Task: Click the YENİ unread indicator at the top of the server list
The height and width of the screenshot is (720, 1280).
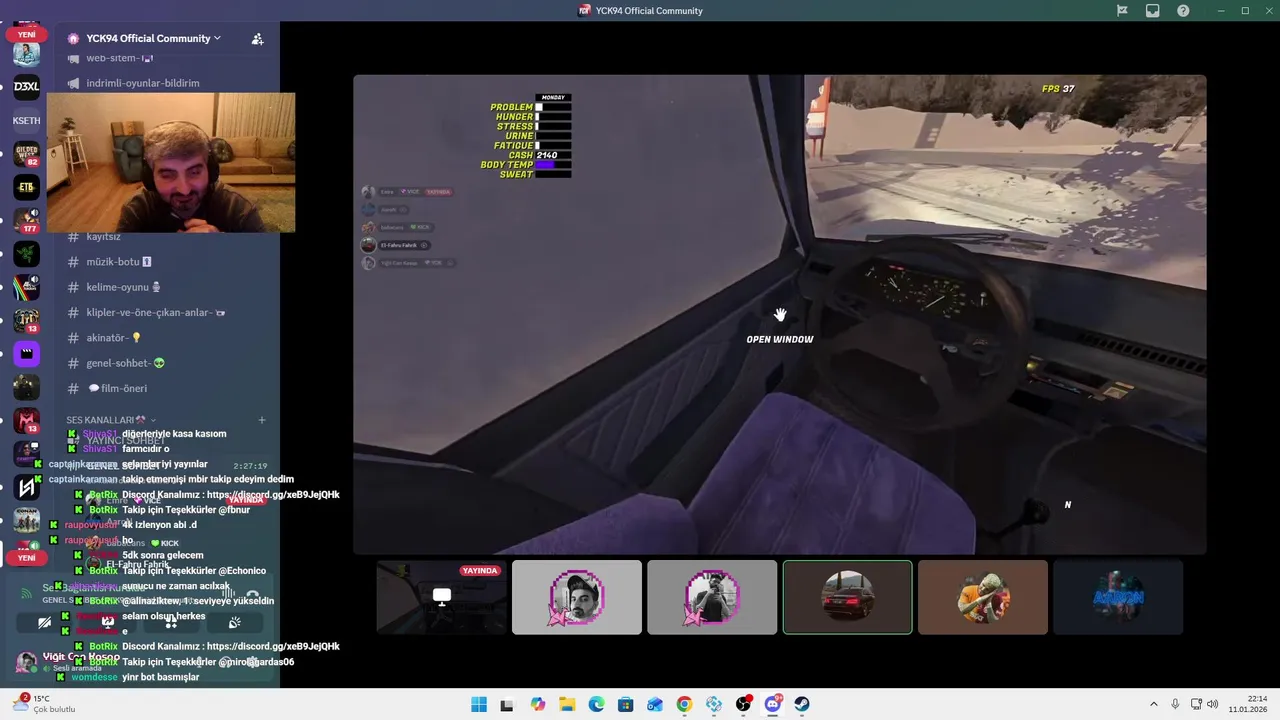Action: (27, 34)
